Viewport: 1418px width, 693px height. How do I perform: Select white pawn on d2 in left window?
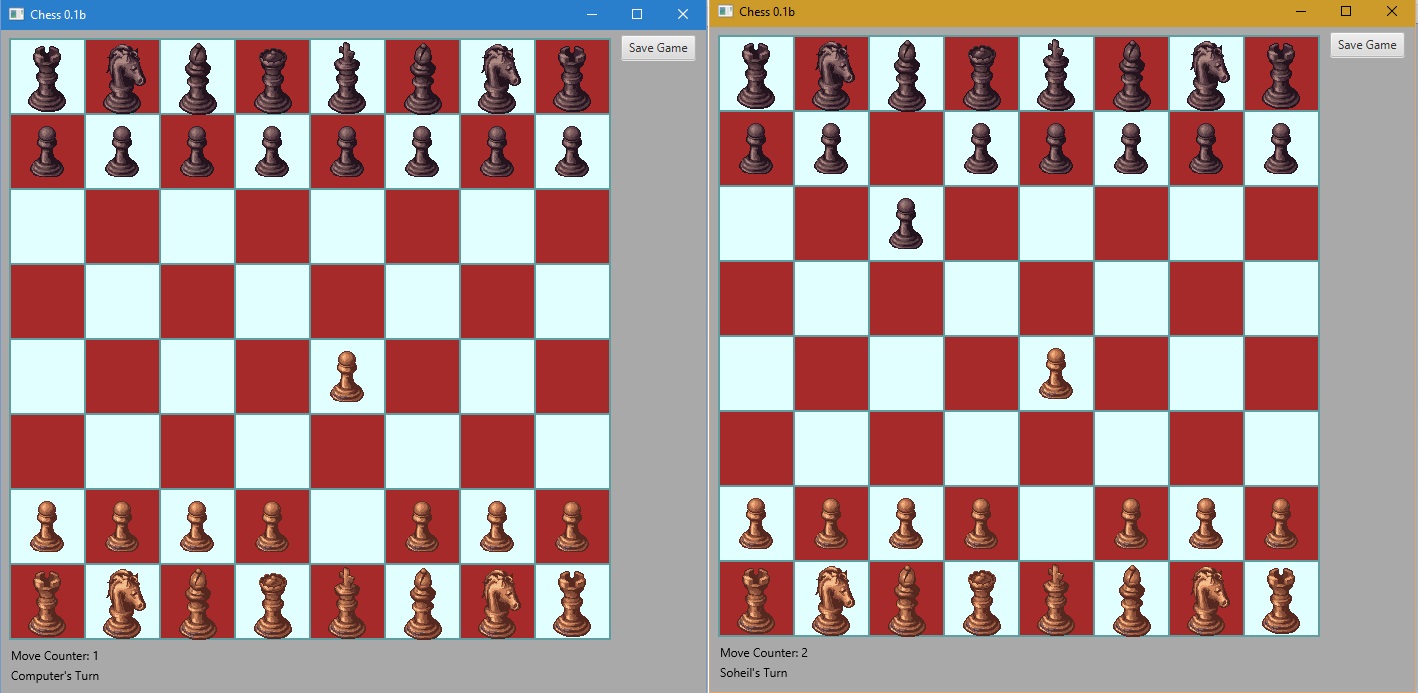pos(272,527)
